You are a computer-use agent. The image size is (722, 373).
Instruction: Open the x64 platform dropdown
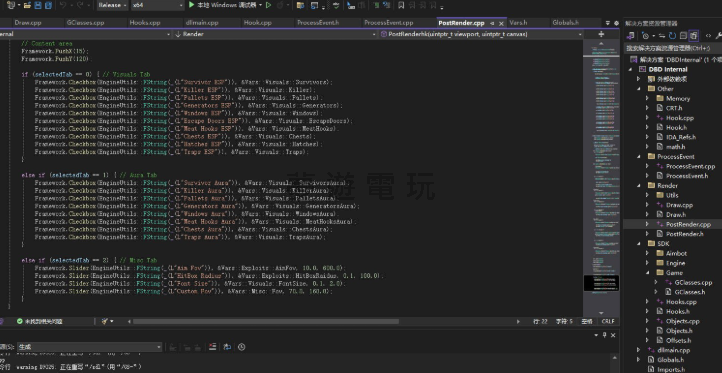(x=157, y=5)
